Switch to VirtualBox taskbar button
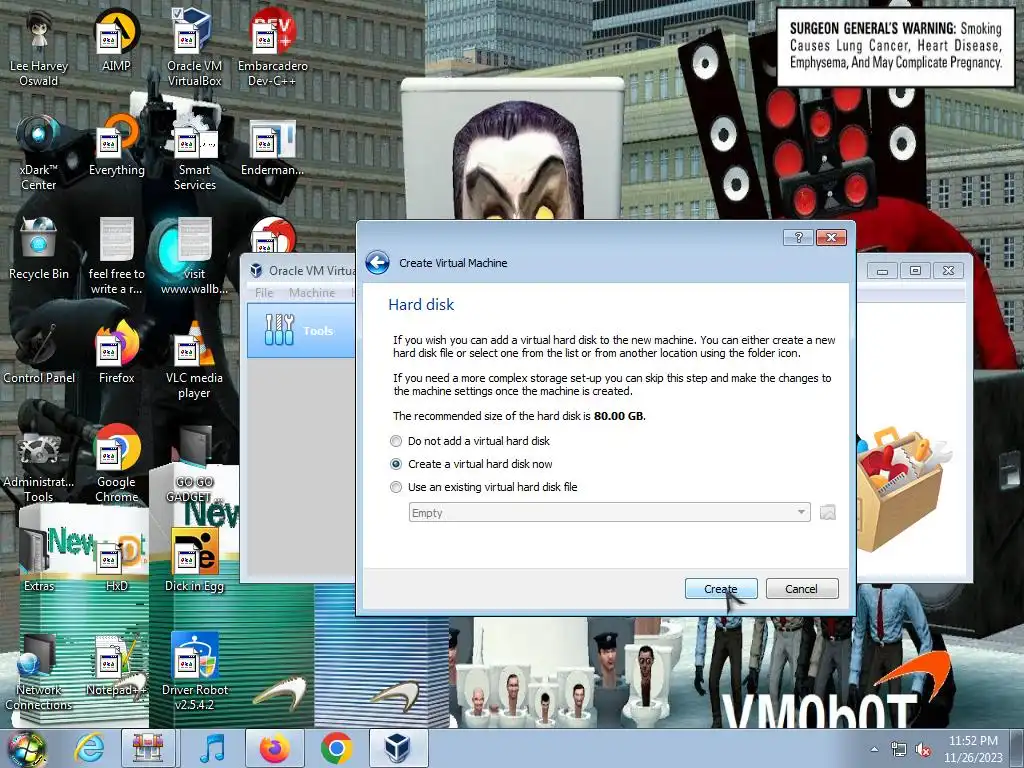Image resolution: width=1024 pixels, height=768 pixels. click(x=398, y=749)
